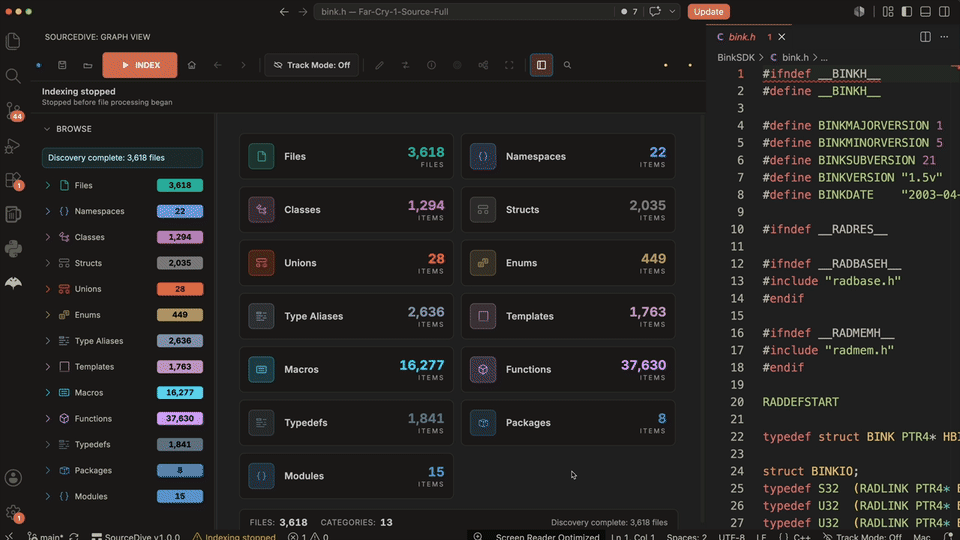Expand the Classes tree node

tap(48, 237)
